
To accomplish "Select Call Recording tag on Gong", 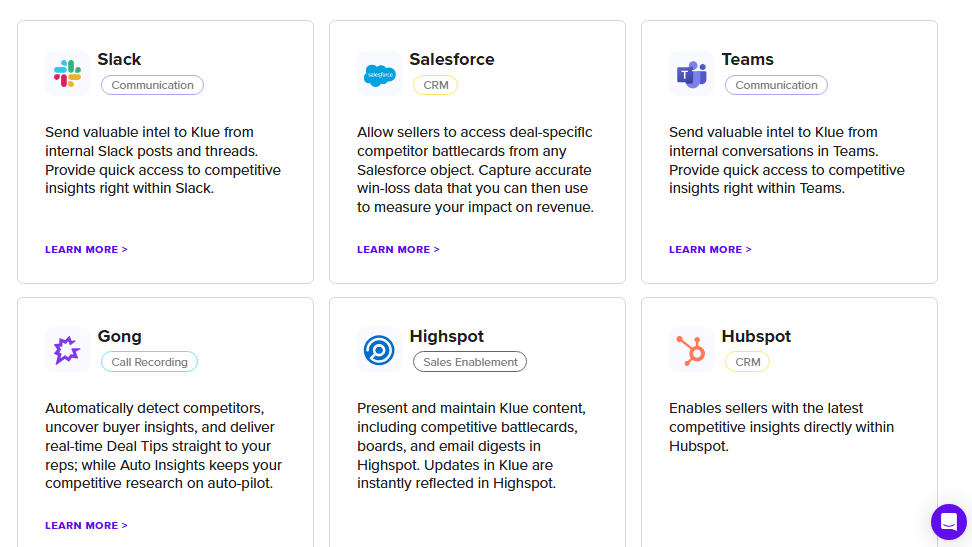I will (x=149, y=362).
